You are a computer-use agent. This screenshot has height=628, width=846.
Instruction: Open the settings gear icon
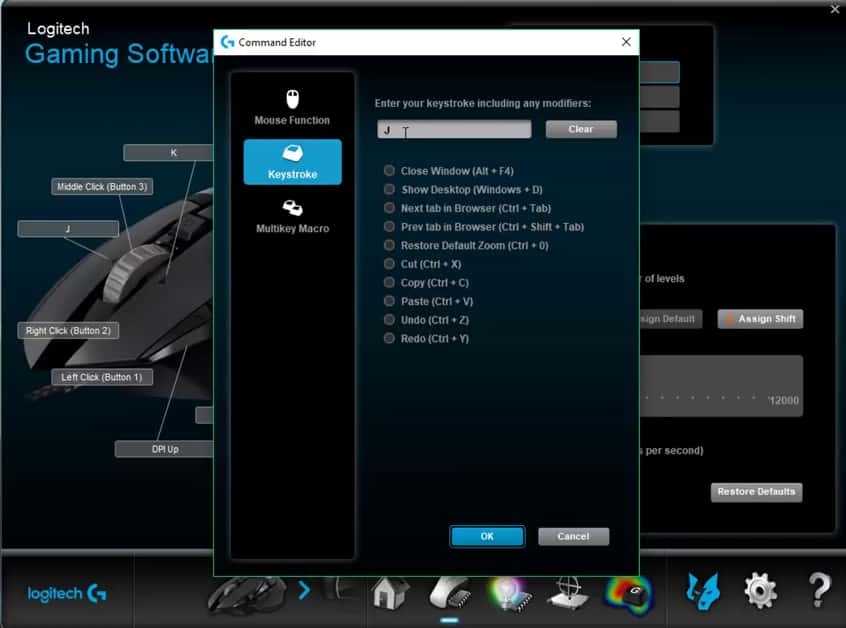pos(760,591)
